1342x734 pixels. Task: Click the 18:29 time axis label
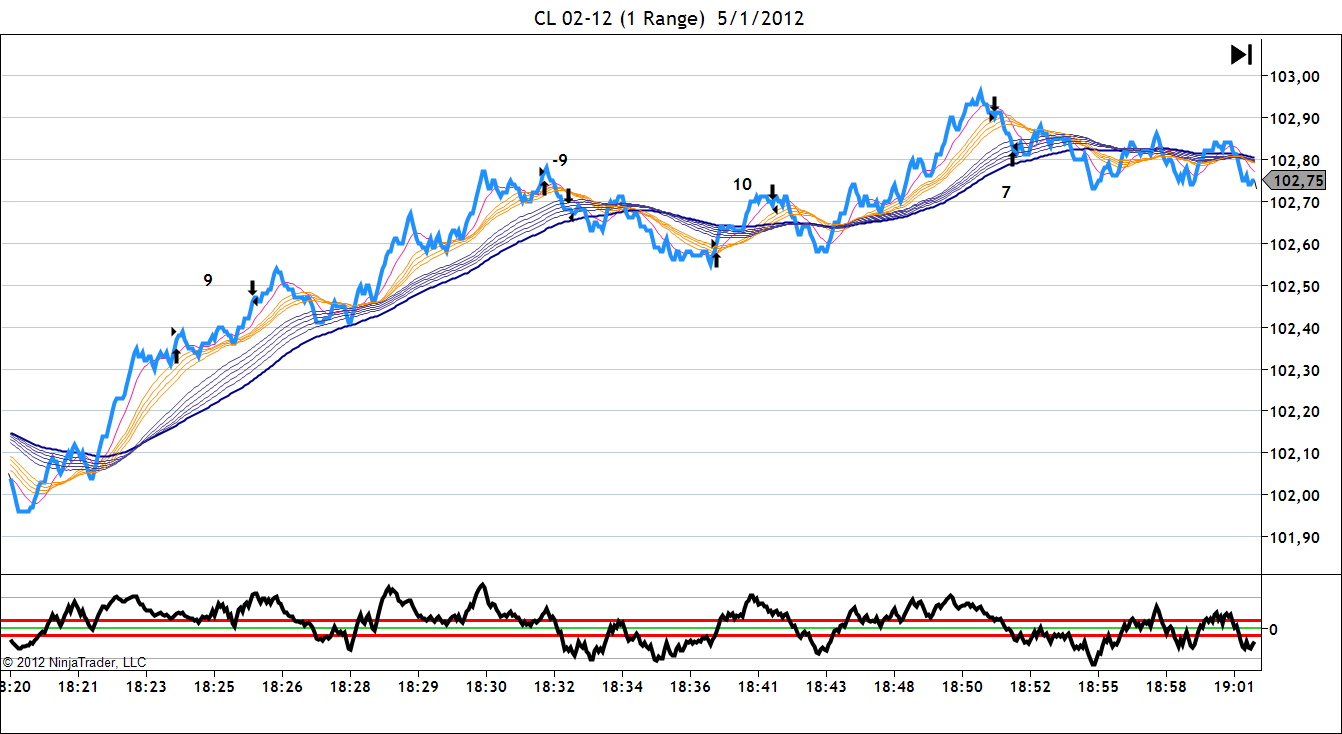point(418,687)
